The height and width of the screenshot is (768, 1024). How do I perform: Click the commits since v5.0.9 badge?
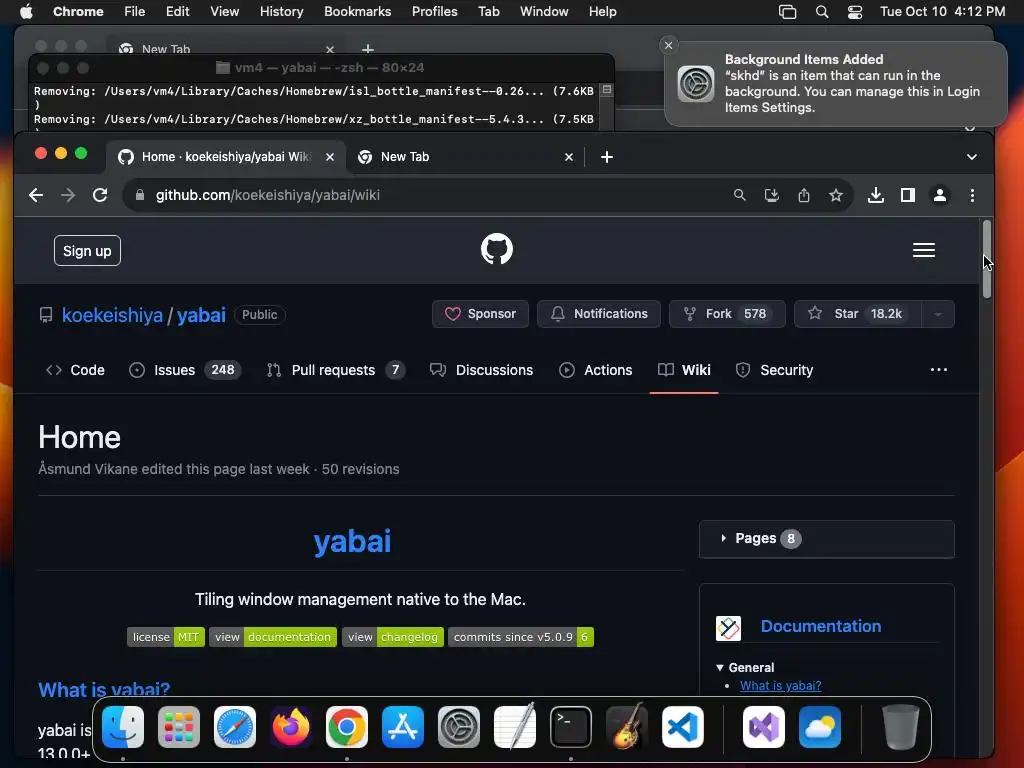521,637
